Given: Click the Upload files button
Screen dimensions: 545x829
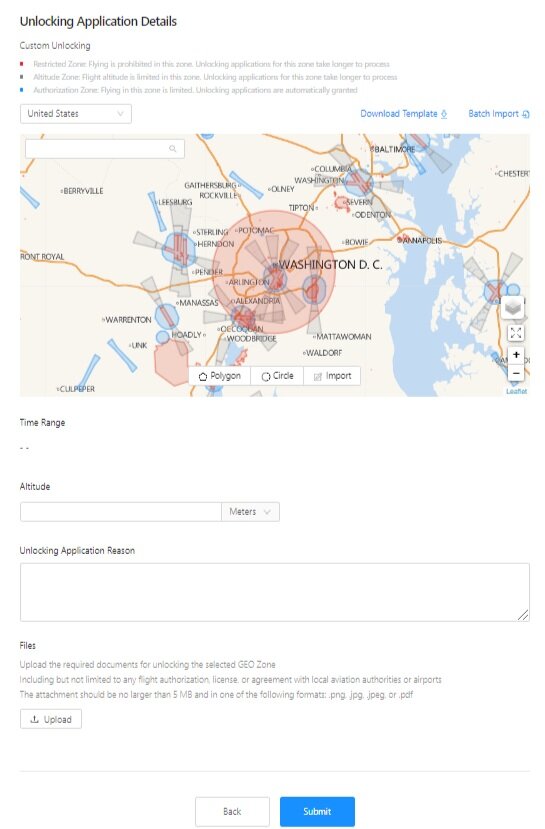Looking at the screenshot, I should [x=51, y=719].
